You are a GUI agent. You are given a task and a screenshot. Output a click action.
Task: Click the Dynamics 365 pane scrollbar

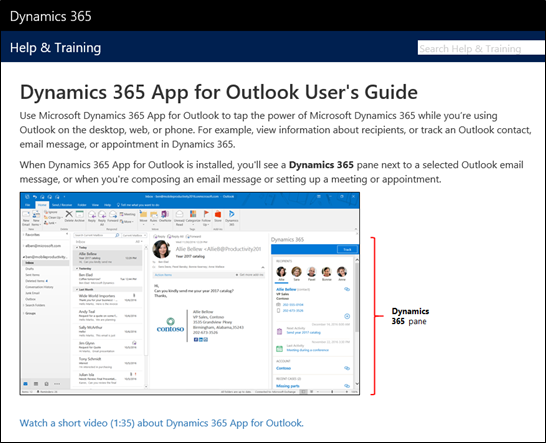tap(357, 298)
